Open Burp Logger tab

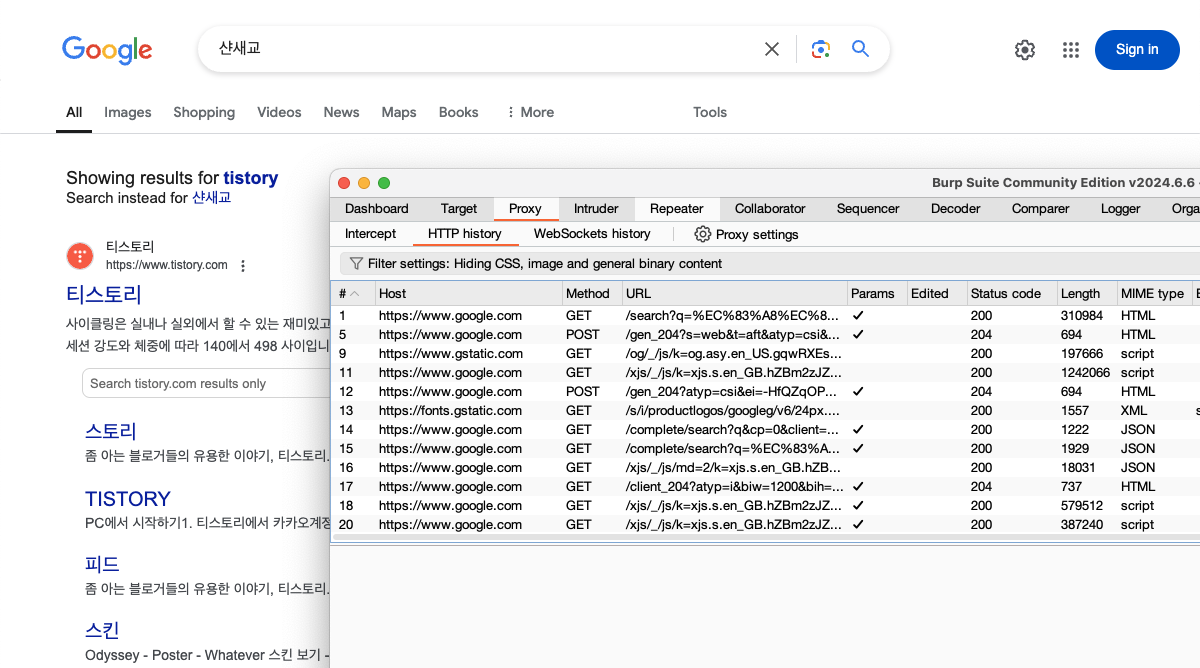pyautogui.click(x=1120, y=209)
